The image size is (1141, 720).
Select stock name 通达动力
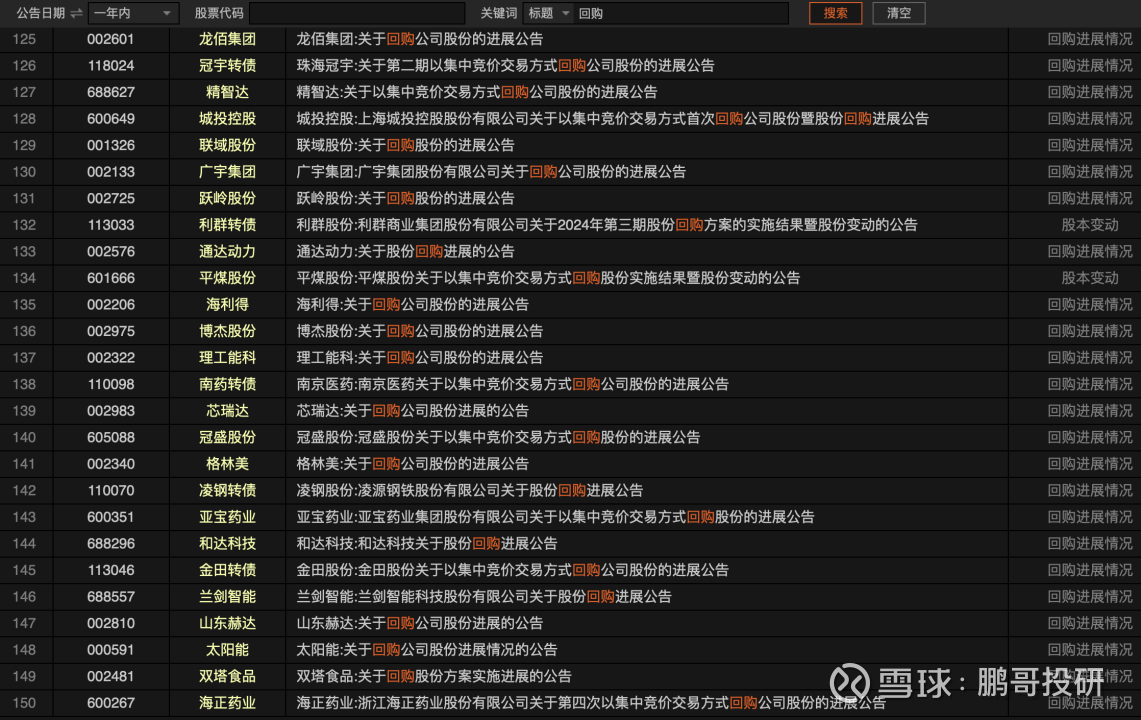(227, 252)
